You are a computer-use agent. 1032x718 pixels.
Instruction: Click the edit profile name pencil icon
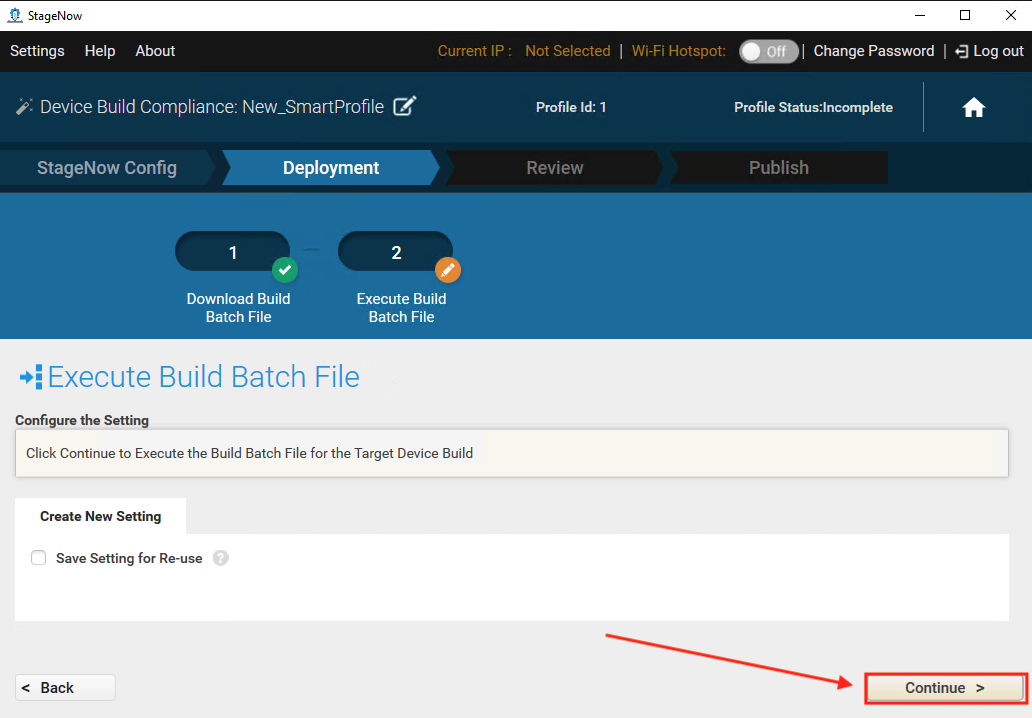(x=404, y=107)
